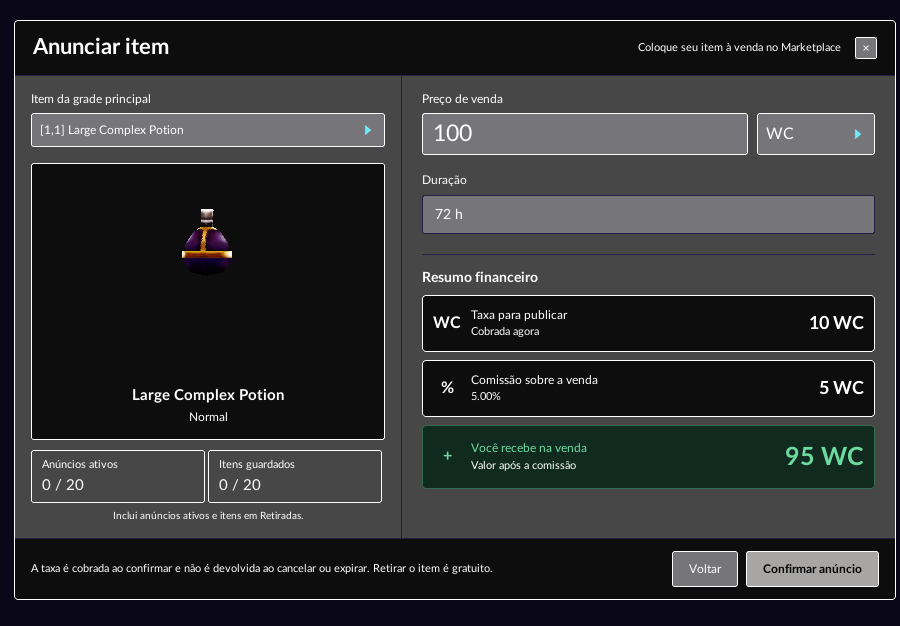The image size is (900, 626).
Task: Click the "5.00%" commission rate text
Action: [x=486, y=396]
